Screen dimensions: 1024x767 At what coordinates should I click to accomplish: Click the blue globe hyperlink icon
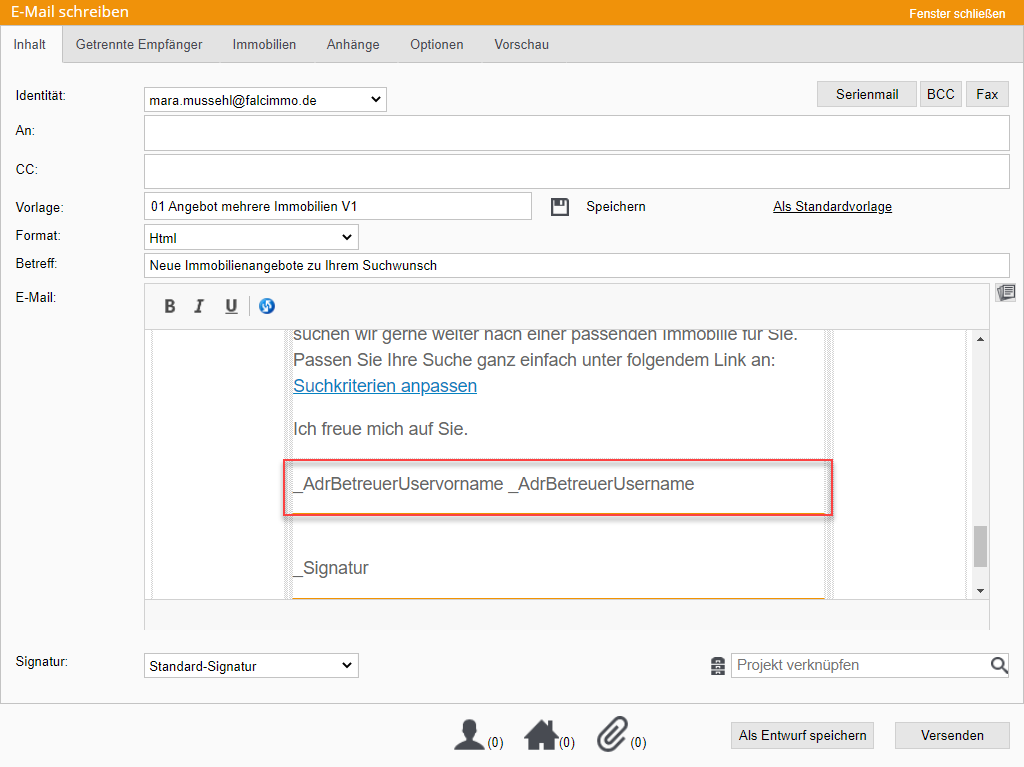[x=267, y=306]
